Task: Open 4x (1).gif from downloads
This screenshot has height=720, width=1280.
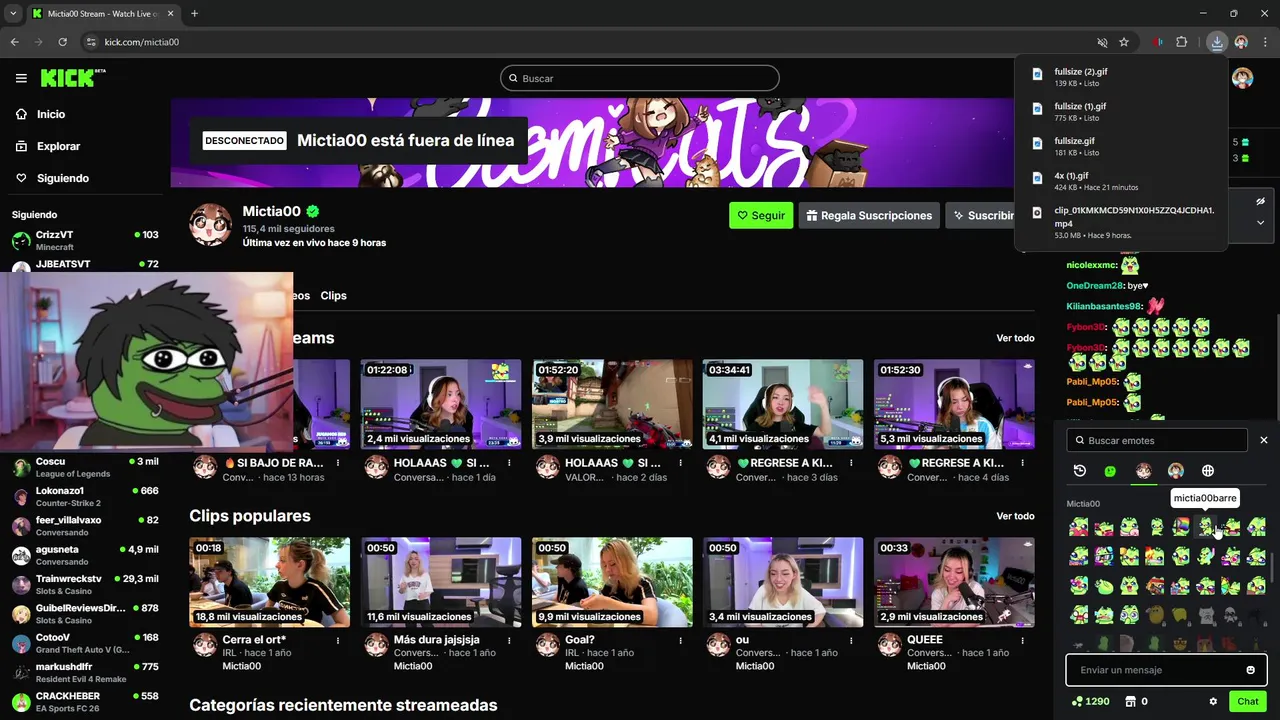Action: [x=1071, y=175]
